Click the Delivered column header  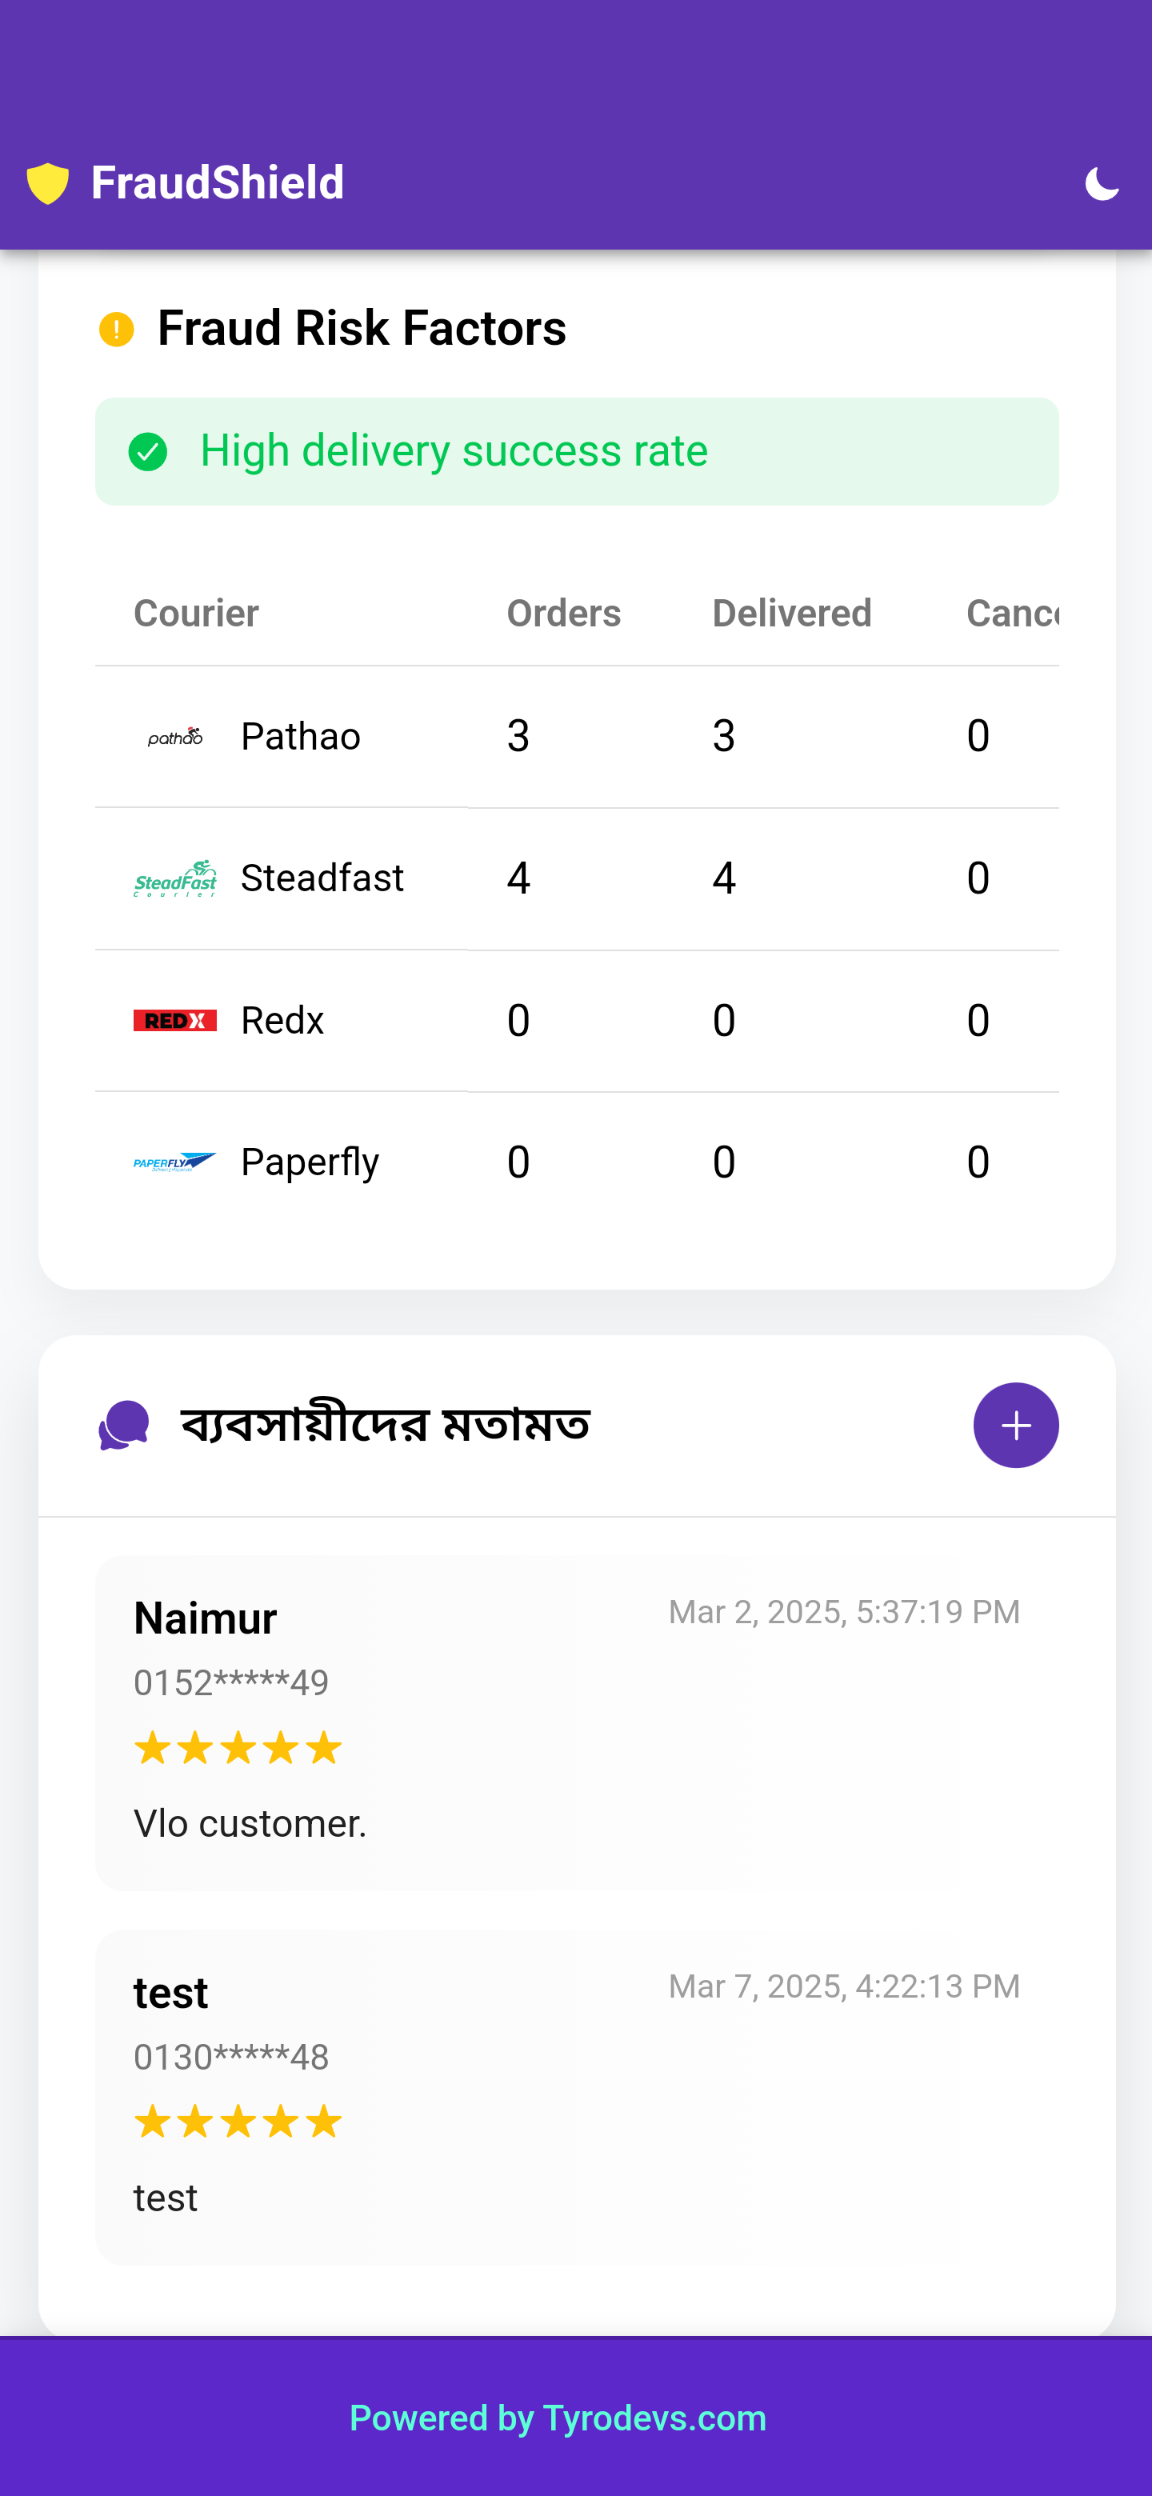(x=791, y=613)
